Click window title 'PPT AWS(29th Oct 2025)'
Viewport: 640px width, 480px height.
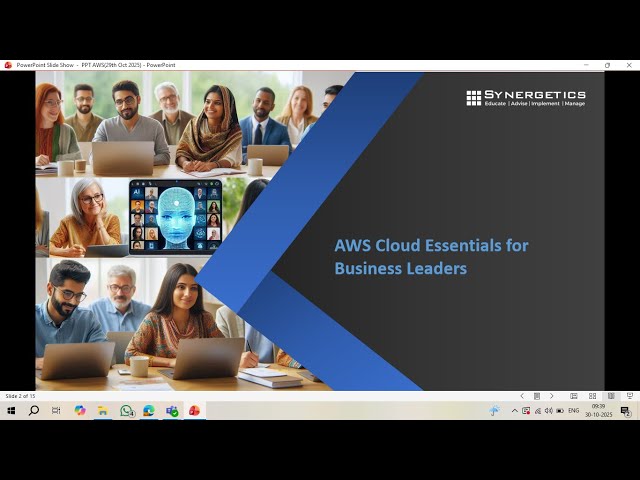point(111,65)
